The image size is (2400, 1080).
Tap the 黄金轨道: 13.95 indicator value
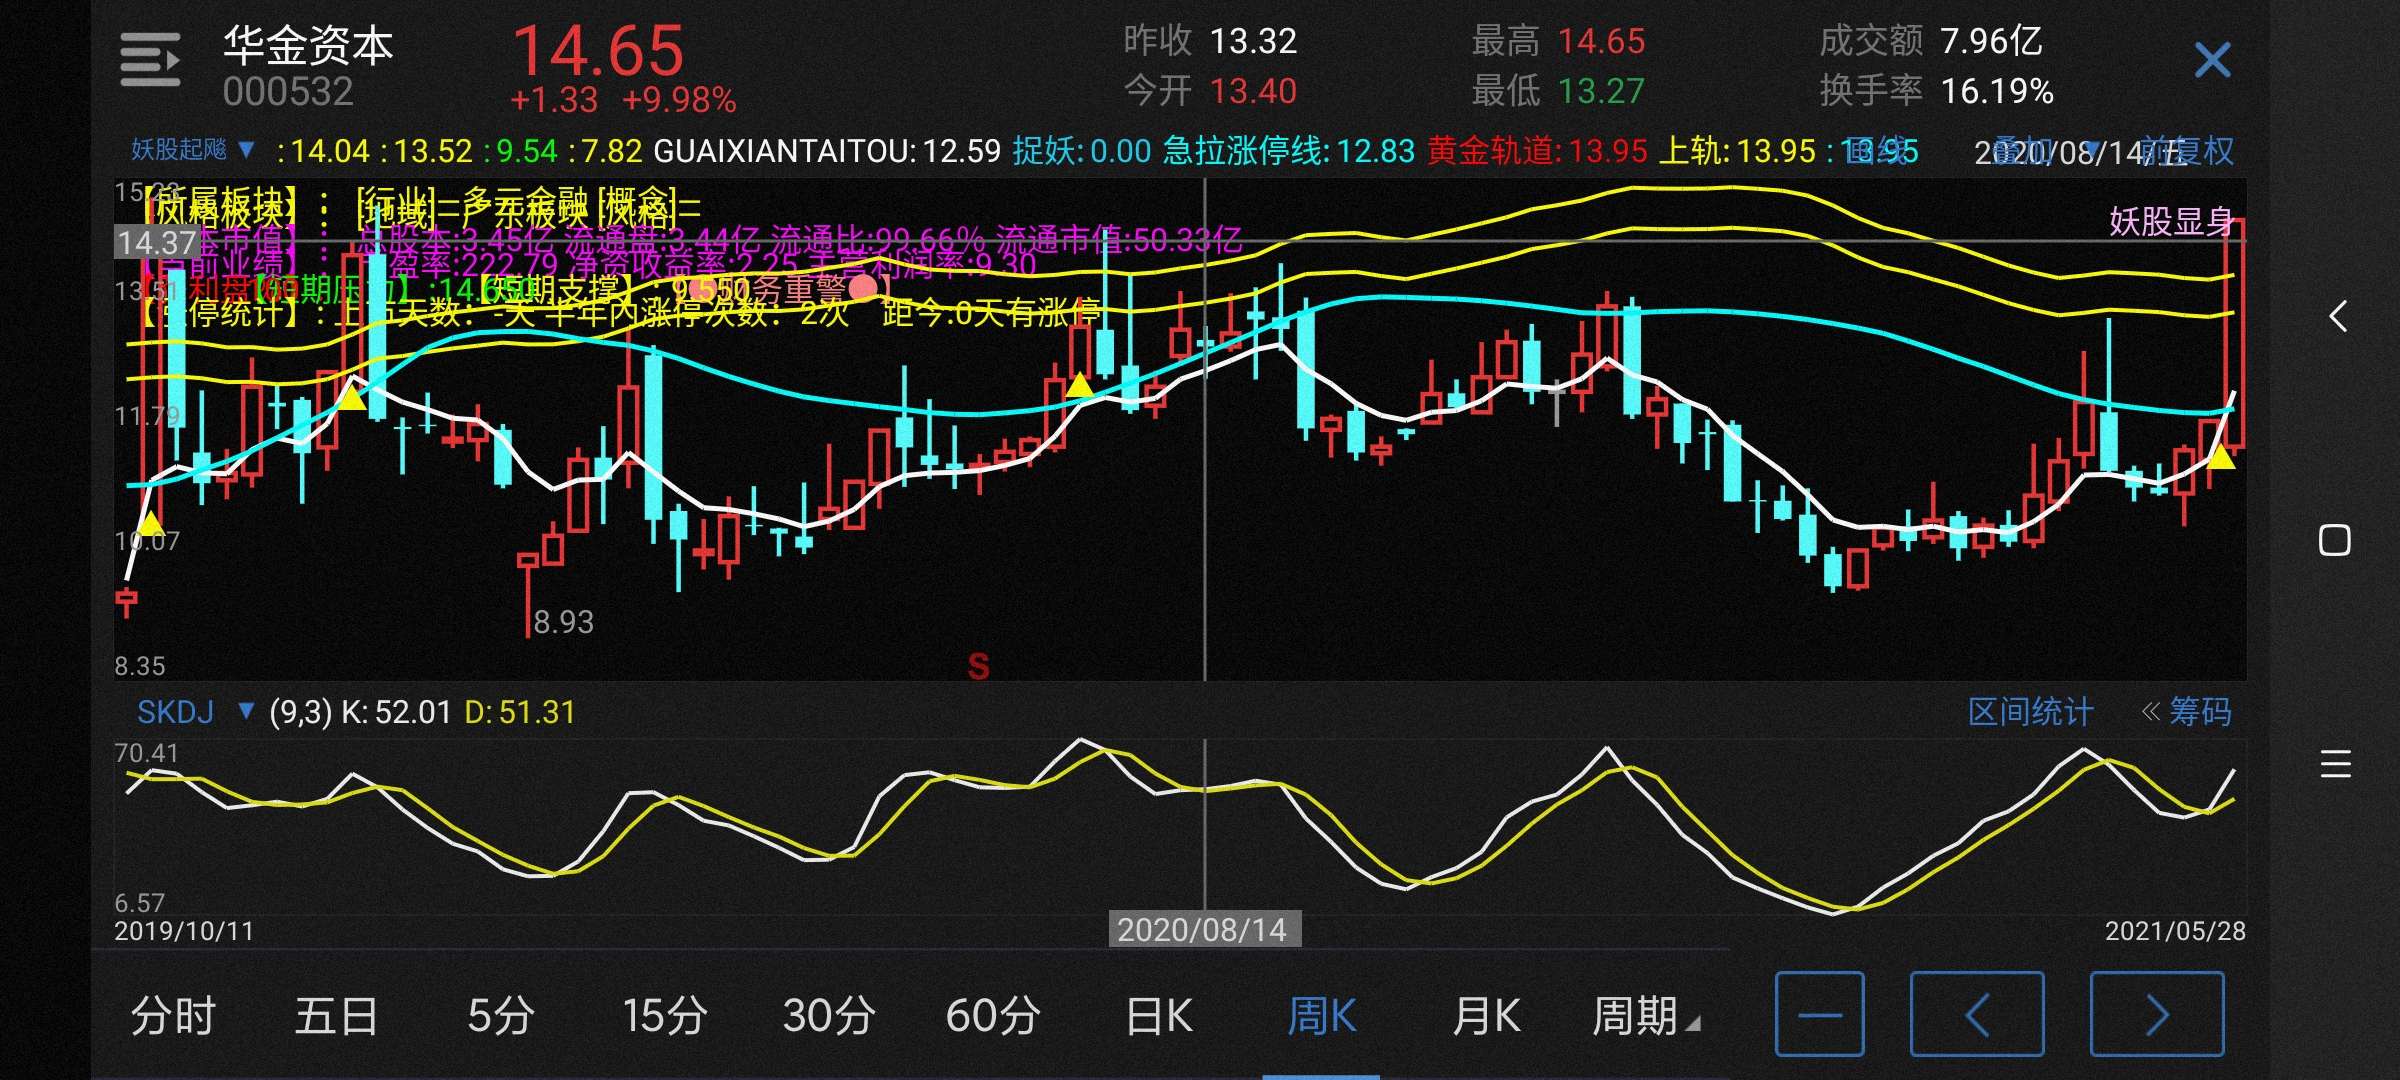[1537, 151]
